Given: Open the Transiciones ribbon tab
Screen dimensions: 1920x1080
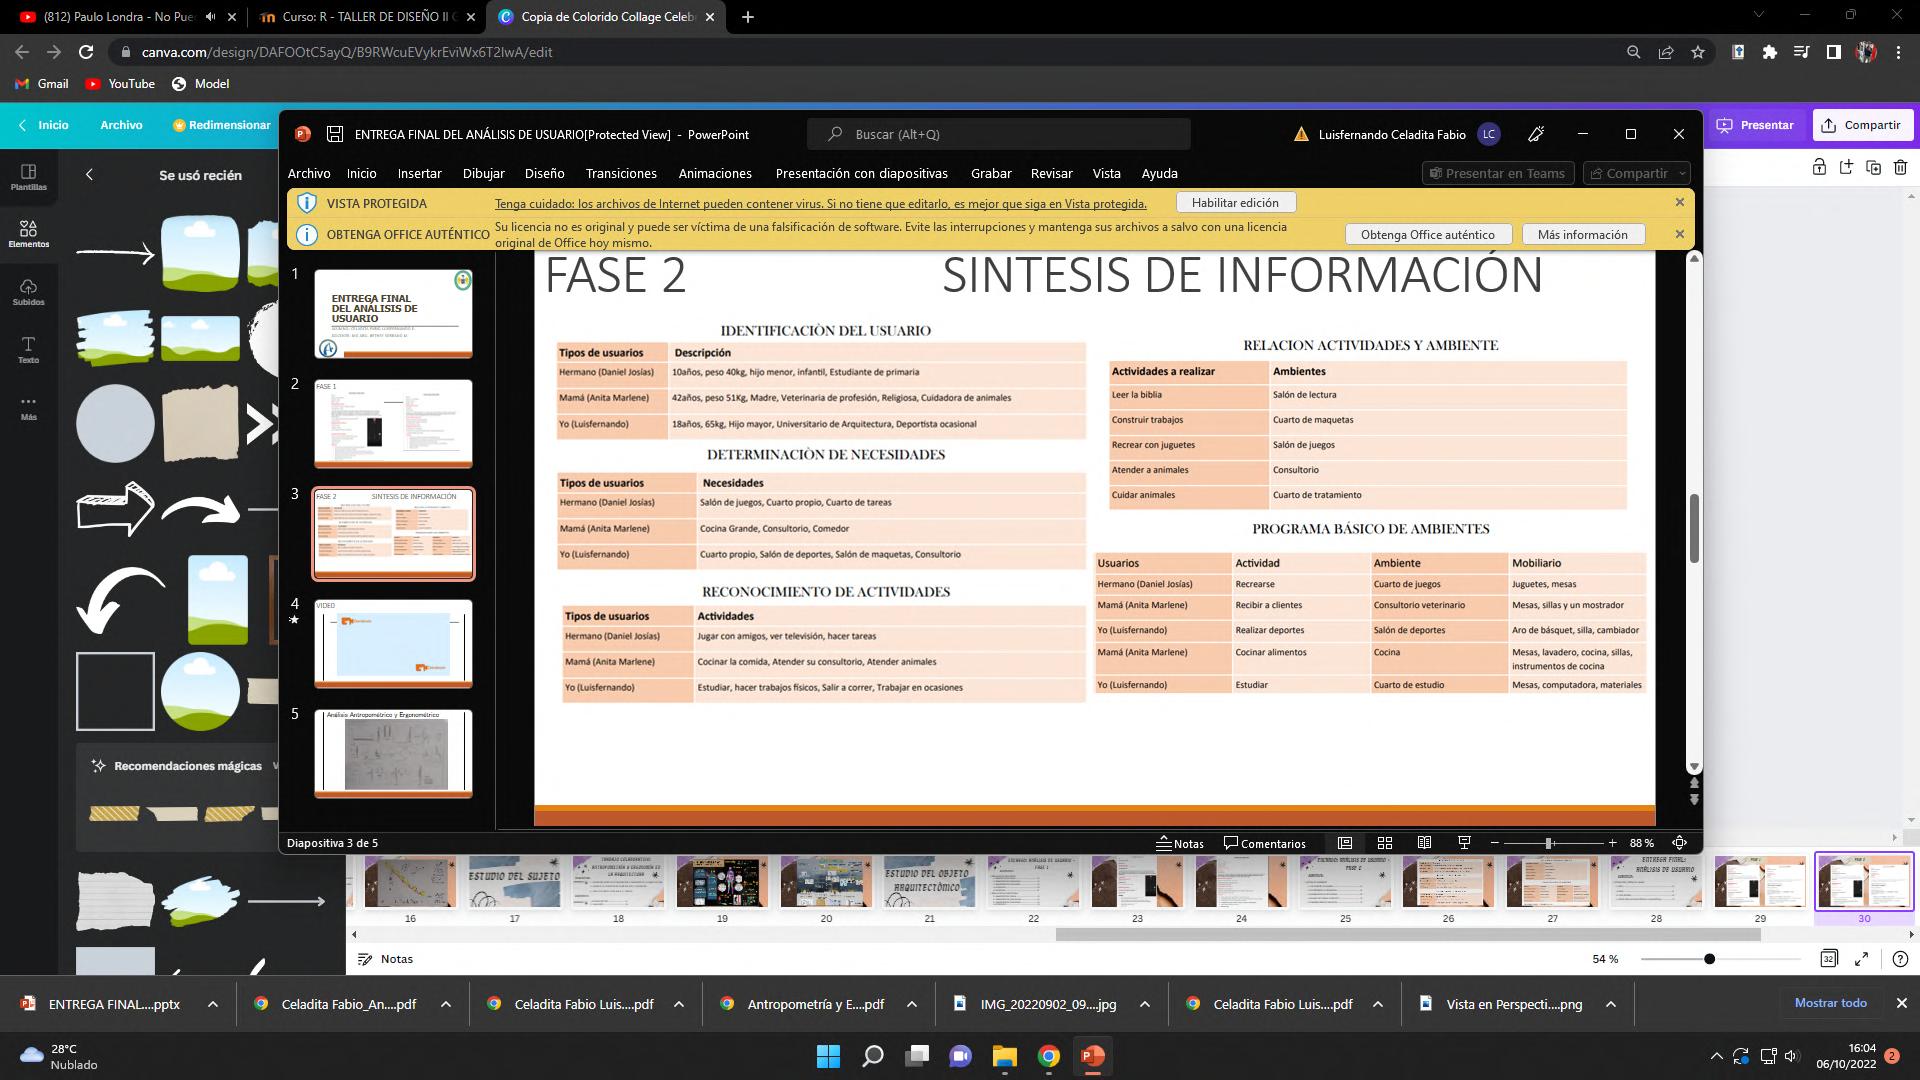Looking at the screenshot, I should 621,173.
